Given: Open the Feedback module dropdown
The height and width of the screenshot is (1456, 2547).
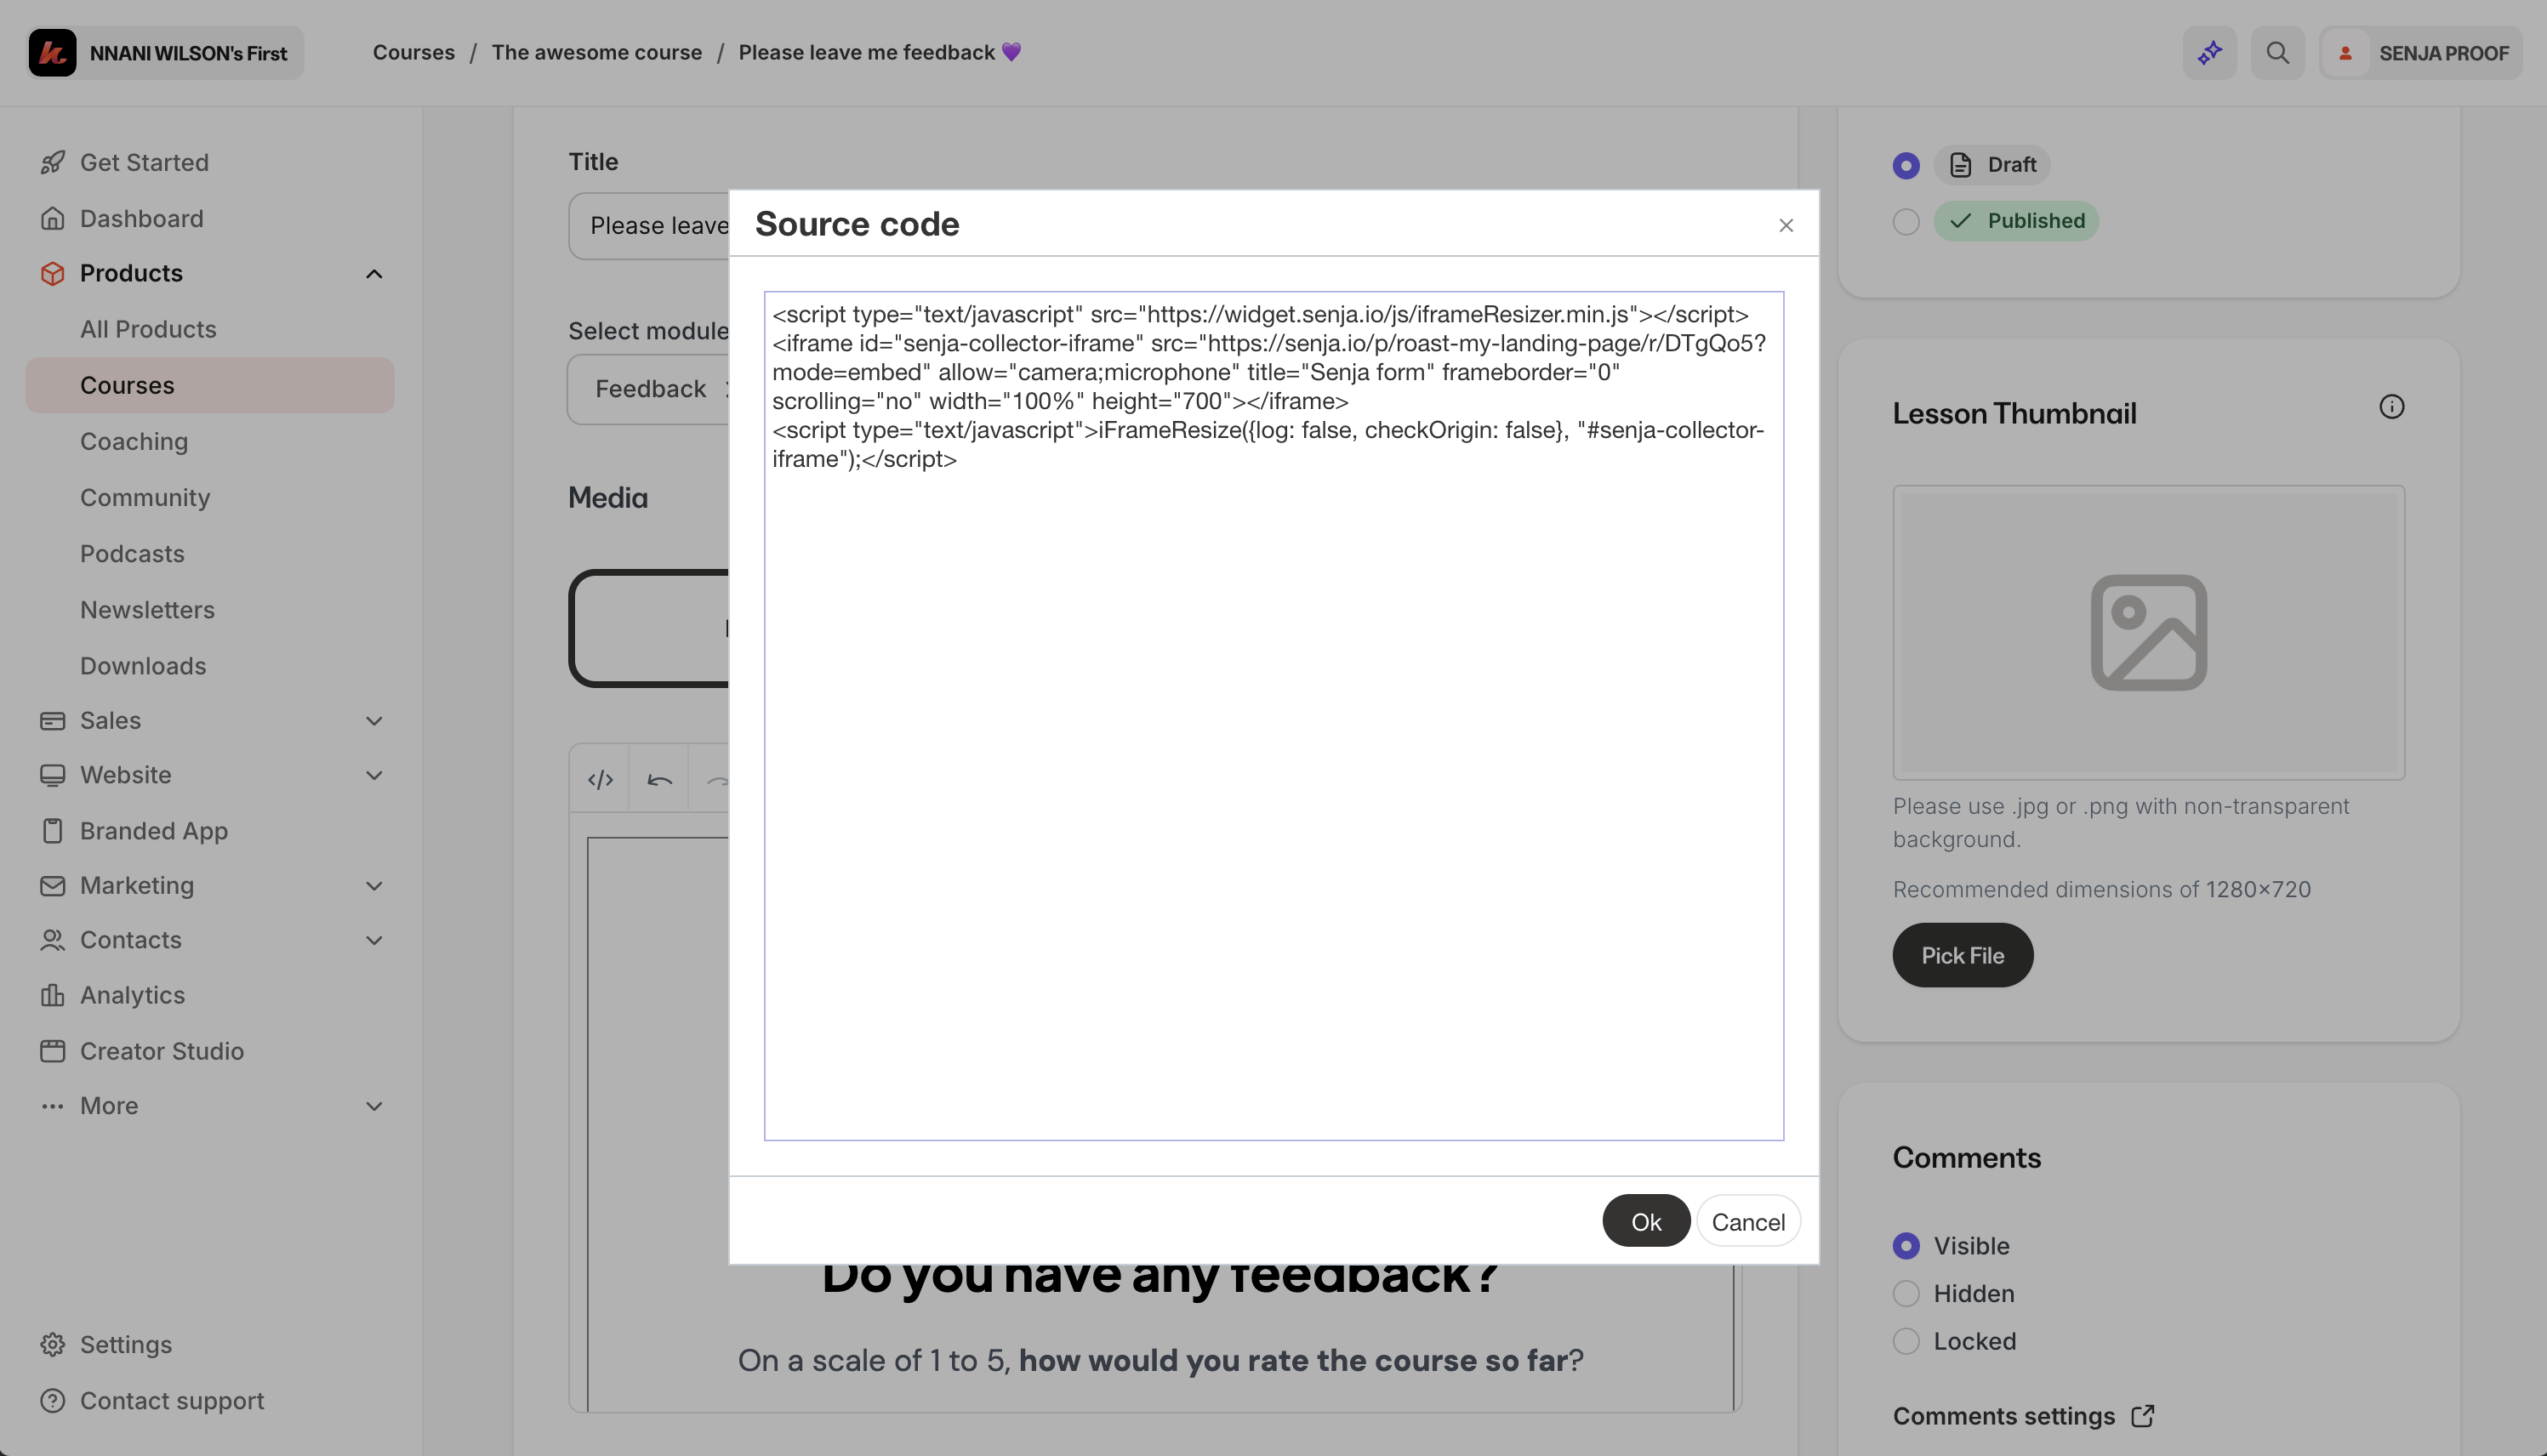Looking at the screenshot, I should tap(650, 389).
